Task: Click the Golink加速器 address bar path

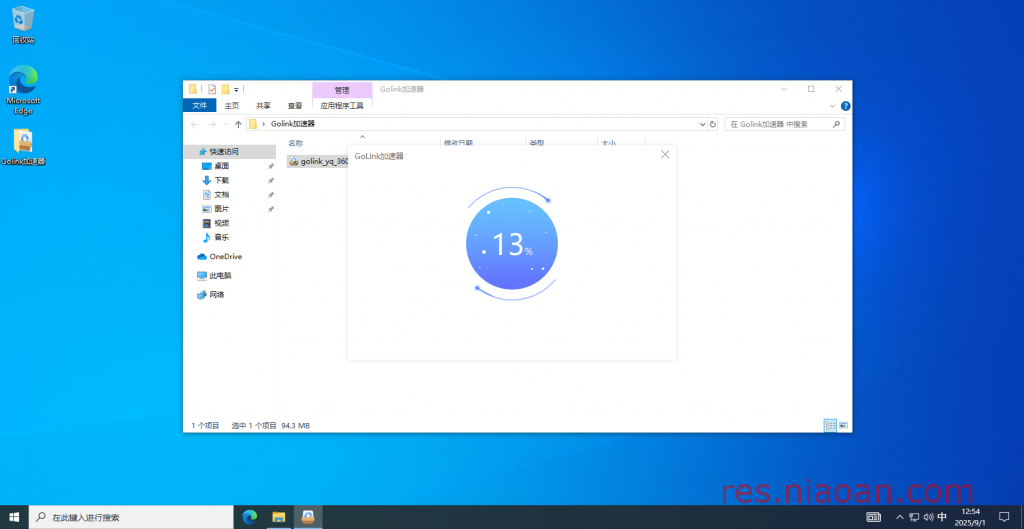Action: click(293, 123)
